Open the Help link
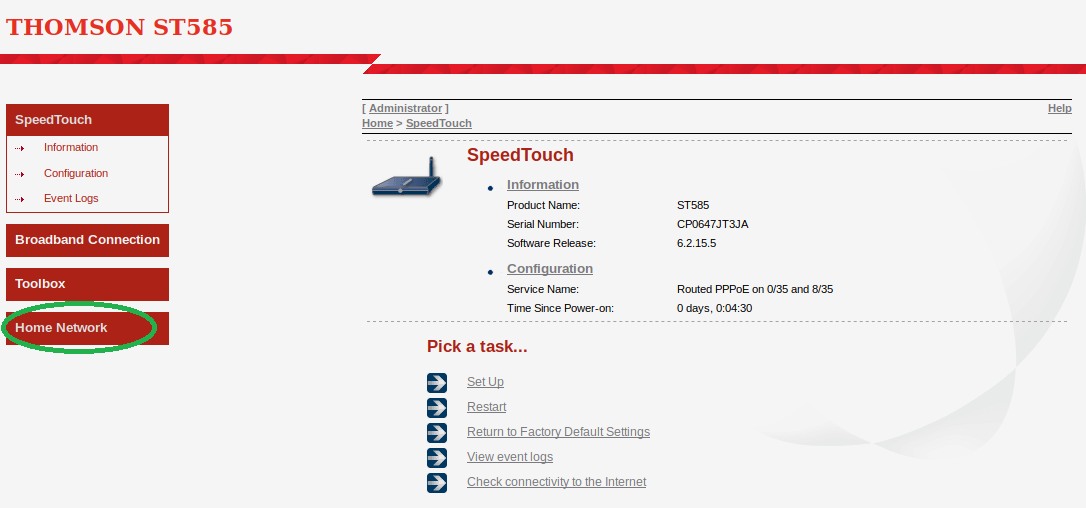 (x=1060, y=108)
